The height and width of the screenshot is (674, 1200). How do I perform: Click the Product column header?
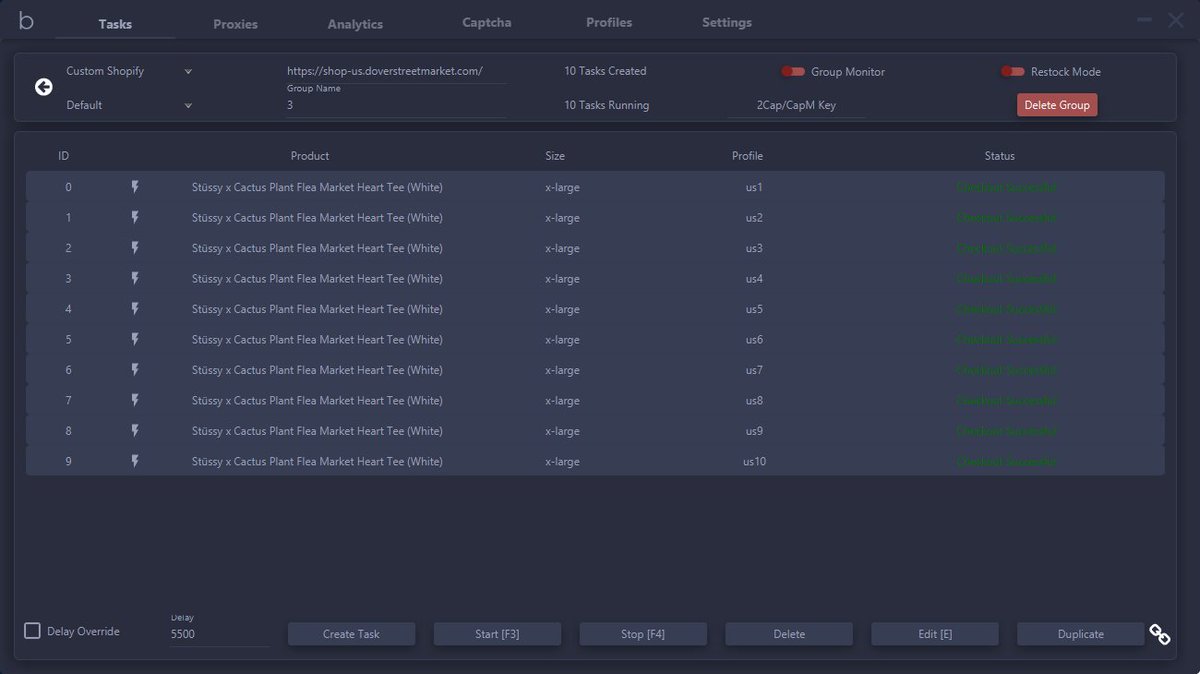[310, 156]
